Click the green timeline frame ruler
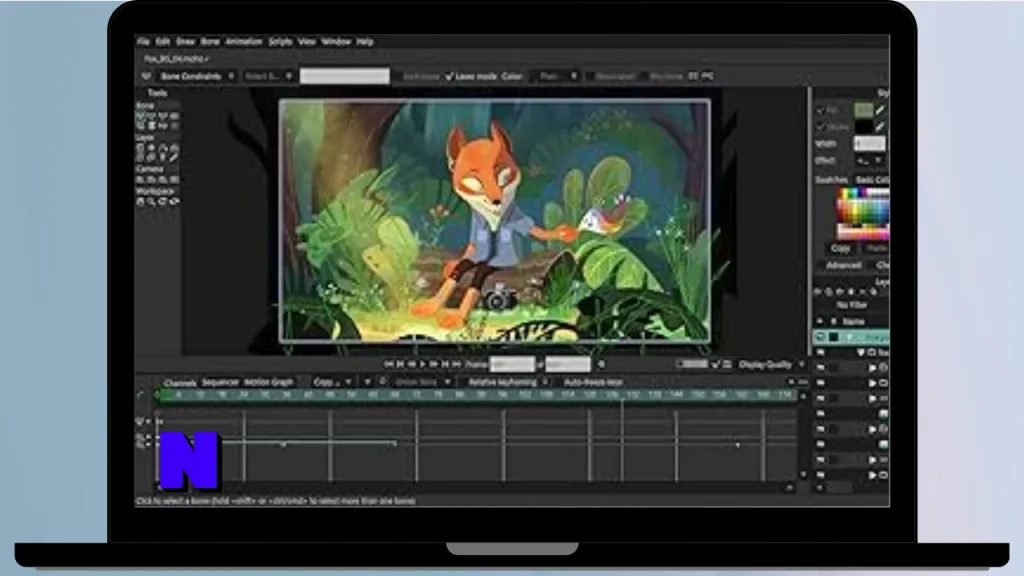 click(477, 396)
